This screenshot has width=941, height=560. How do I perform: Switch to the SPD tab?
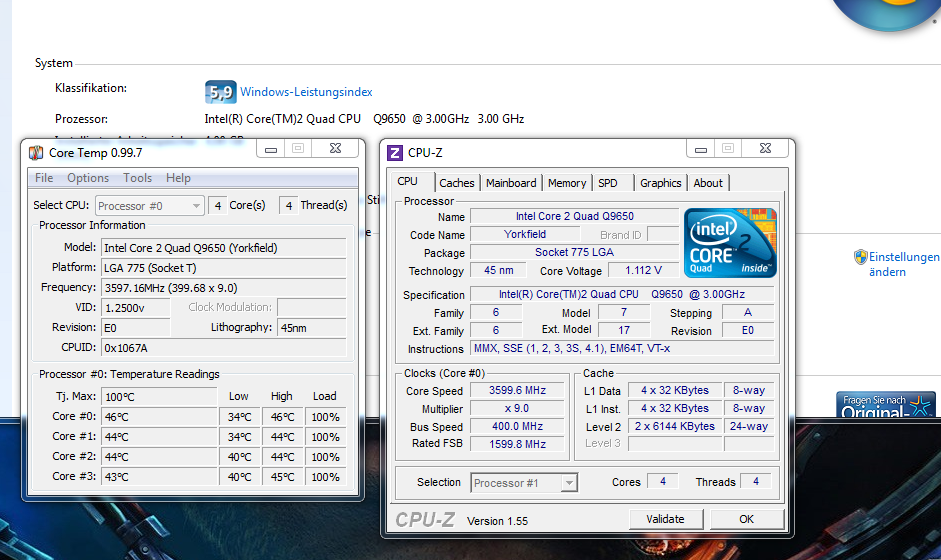[608, 183]
